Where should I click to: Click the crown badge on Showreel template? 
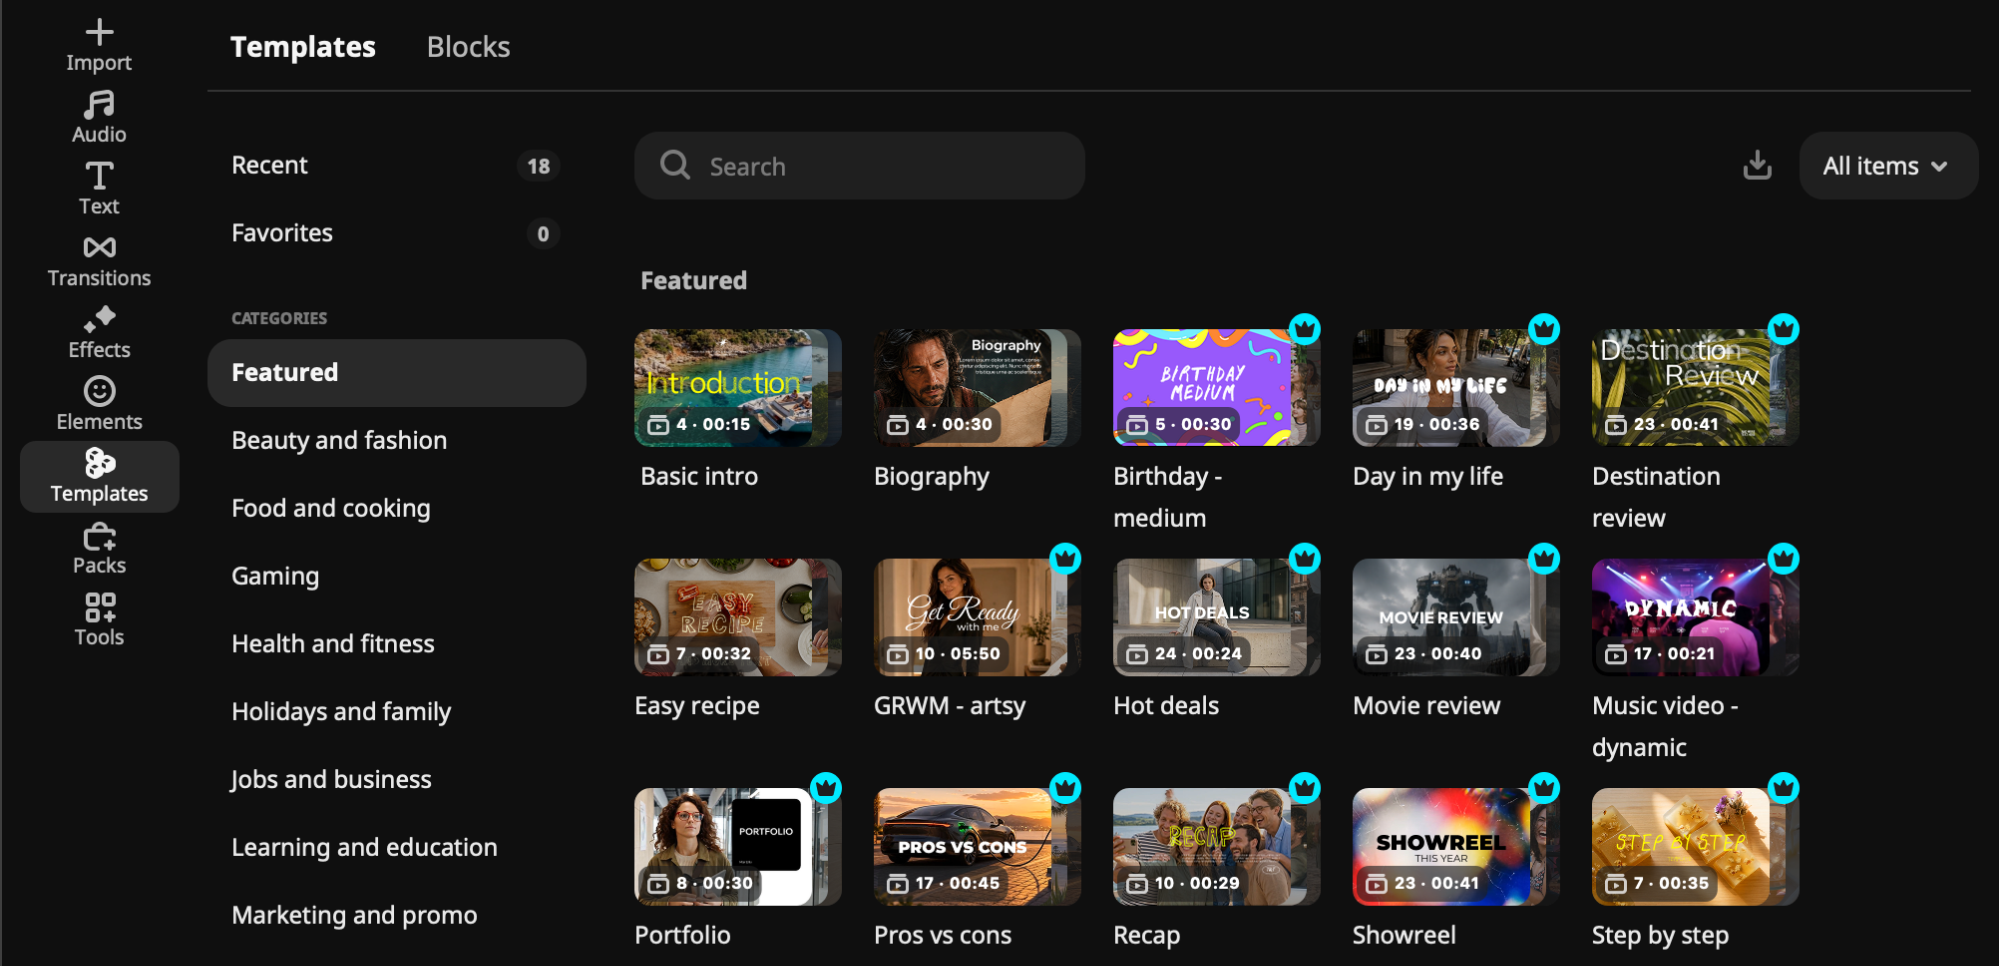pyautogui.click(x=1544, y=788)
